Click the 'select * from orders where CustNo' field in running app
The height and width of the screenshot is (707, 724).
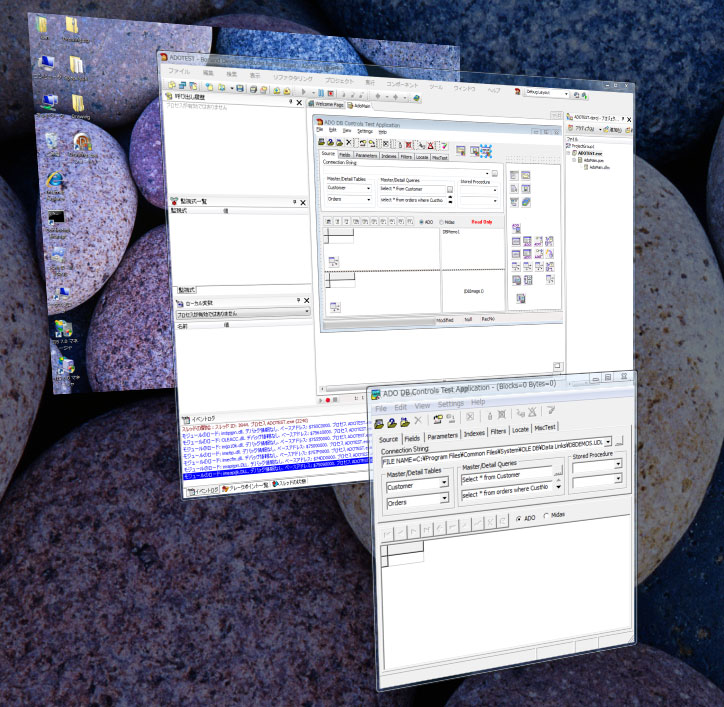click(x=507, y=491)
